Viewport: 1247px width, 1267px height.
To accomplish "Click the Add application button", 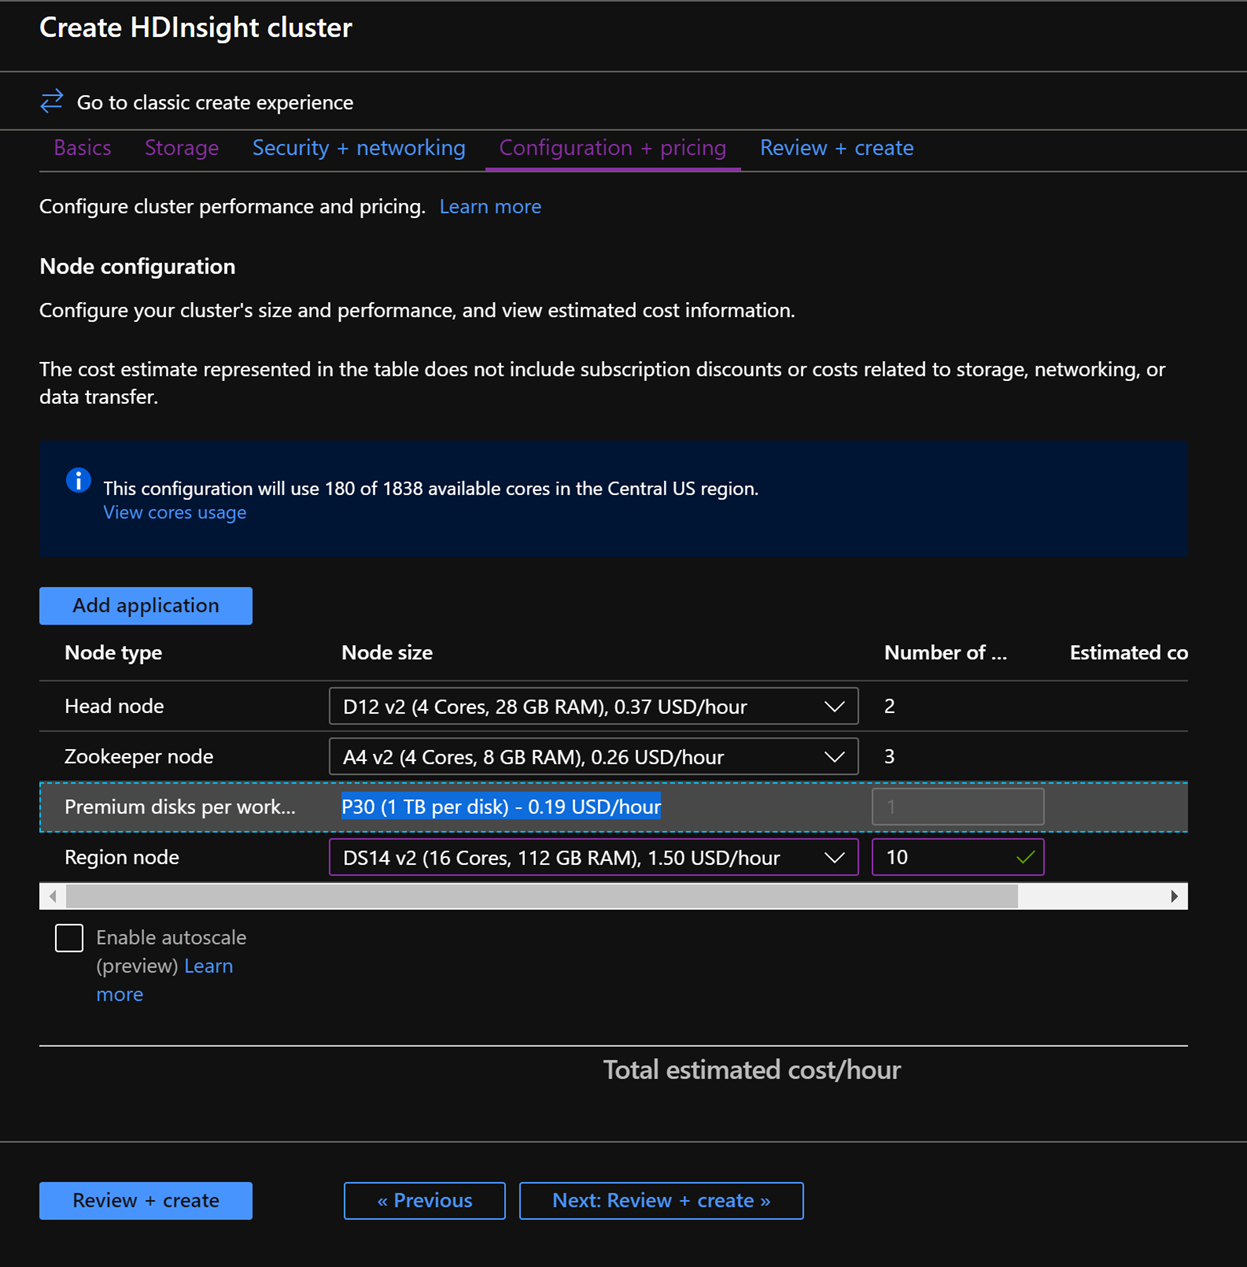I will pos(145,605).
